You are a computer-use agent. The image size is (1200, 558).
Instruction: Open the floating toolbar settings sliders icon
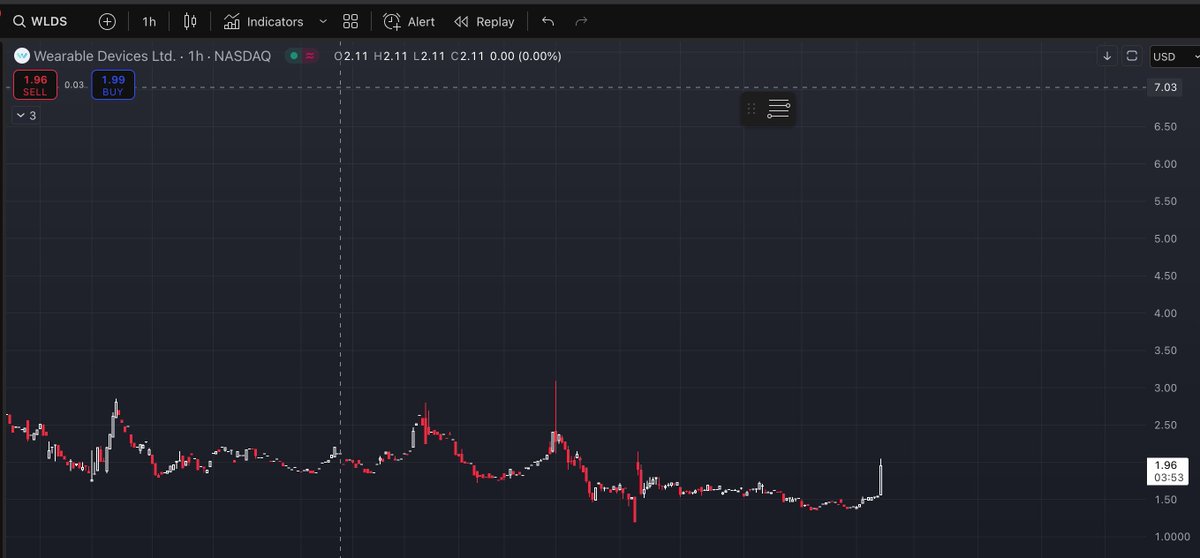point(779,109)
